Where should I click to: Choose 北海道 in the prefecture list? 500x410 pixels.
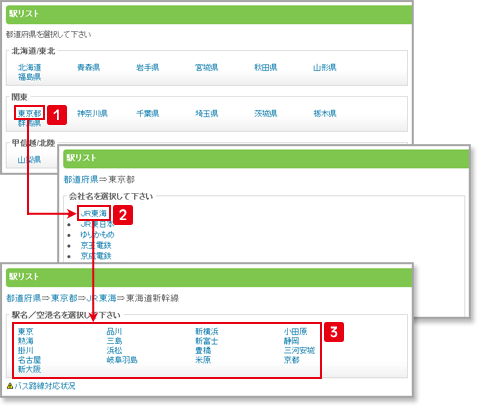pos(30,67)
